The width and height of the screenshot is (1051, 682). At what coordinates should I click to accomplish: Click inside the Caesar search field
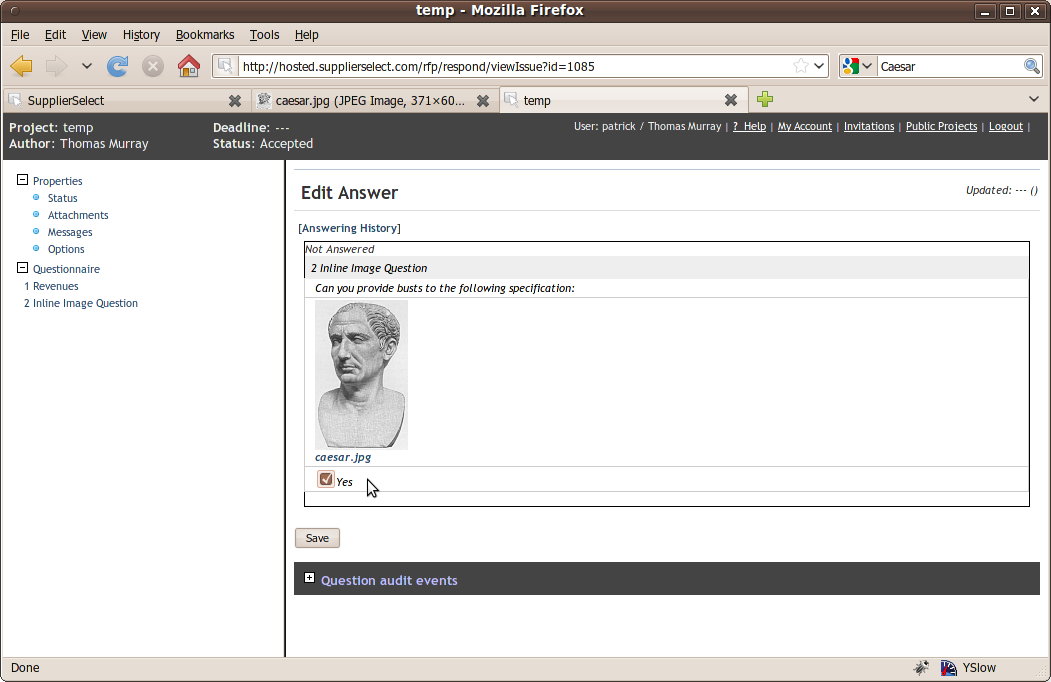[950, 66]
